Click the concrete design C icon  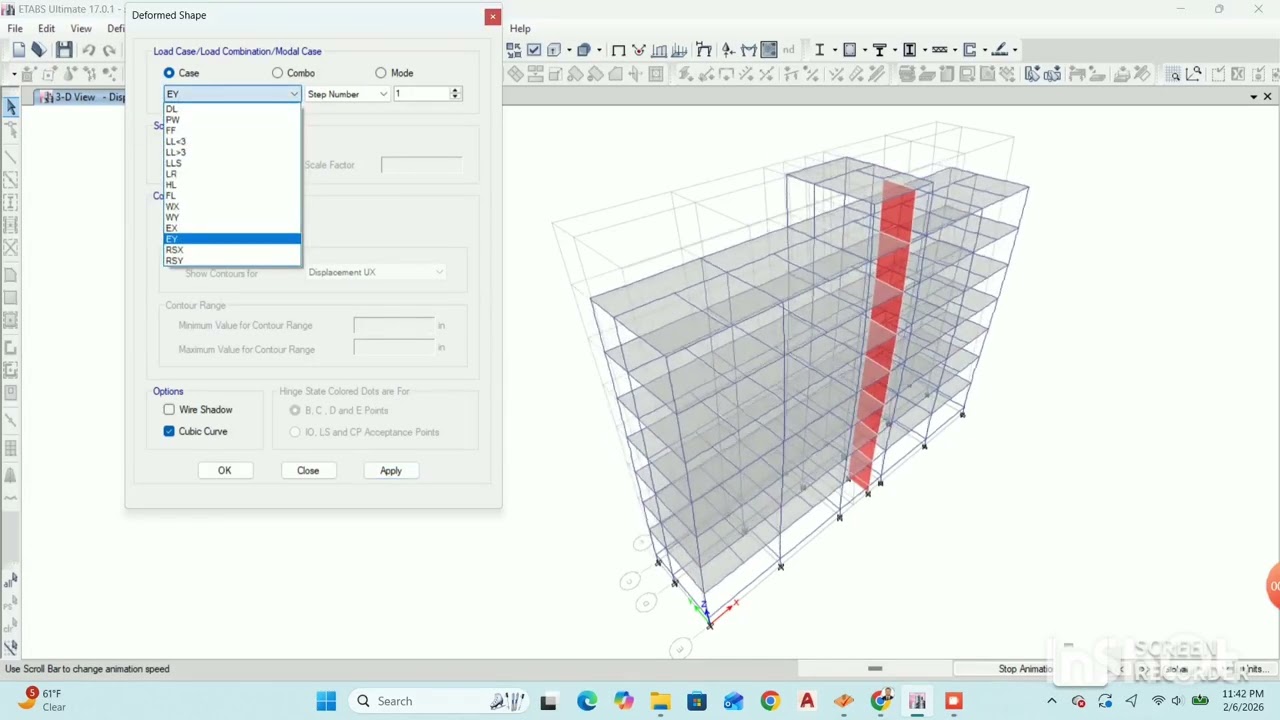click(970, 50)
